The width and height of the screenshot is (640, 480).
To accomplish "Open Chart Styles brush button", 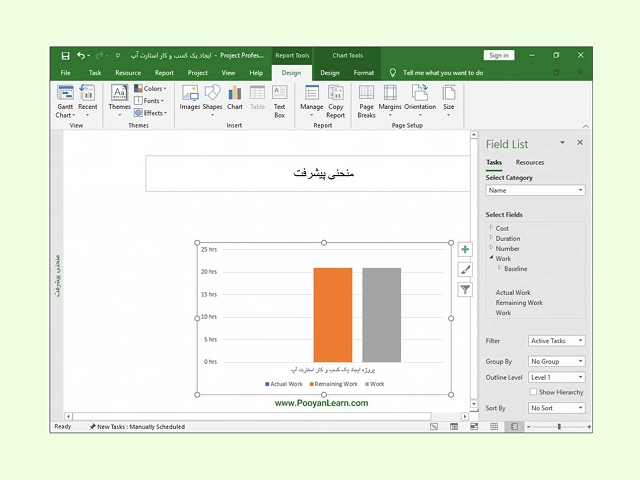I will [x=465, y=269].
